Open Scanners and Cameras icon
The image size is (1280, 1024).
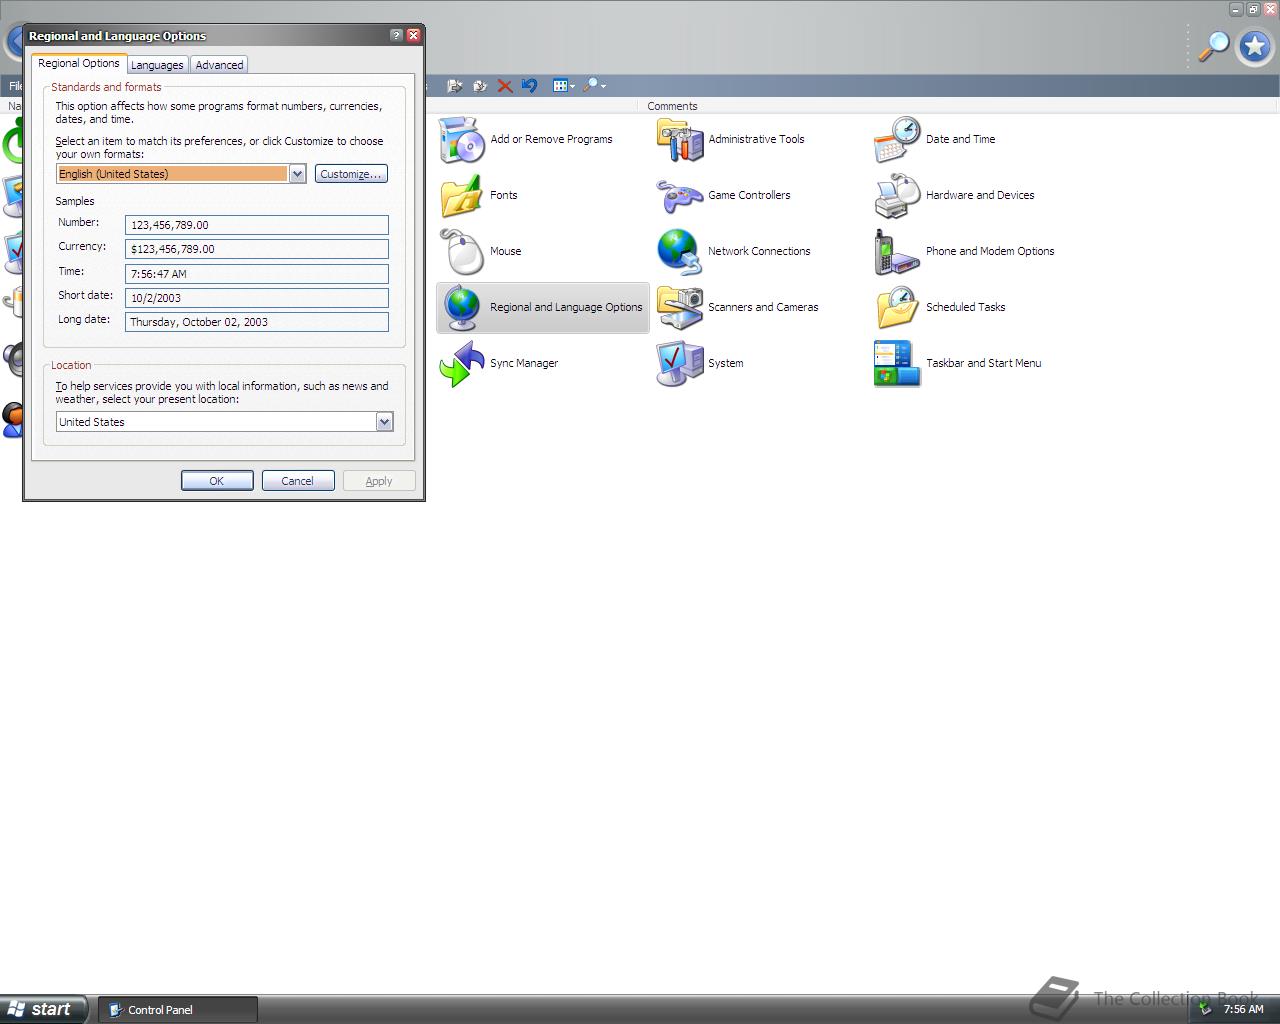click(680, 308)
